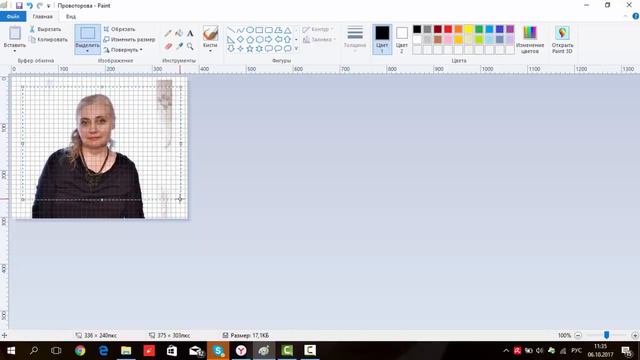Click the zoom slider handle
The image size is (640, 360).
pos(607,335)
